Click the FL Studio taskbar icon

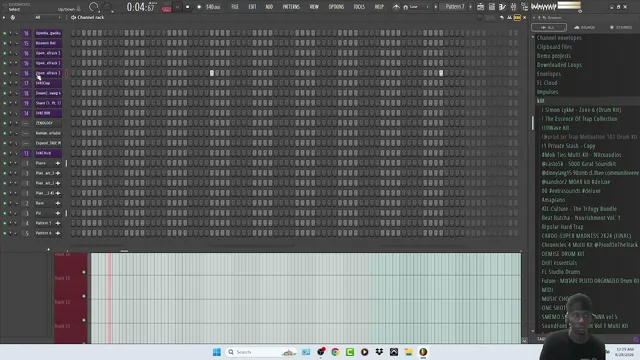[x=423, y=352]
